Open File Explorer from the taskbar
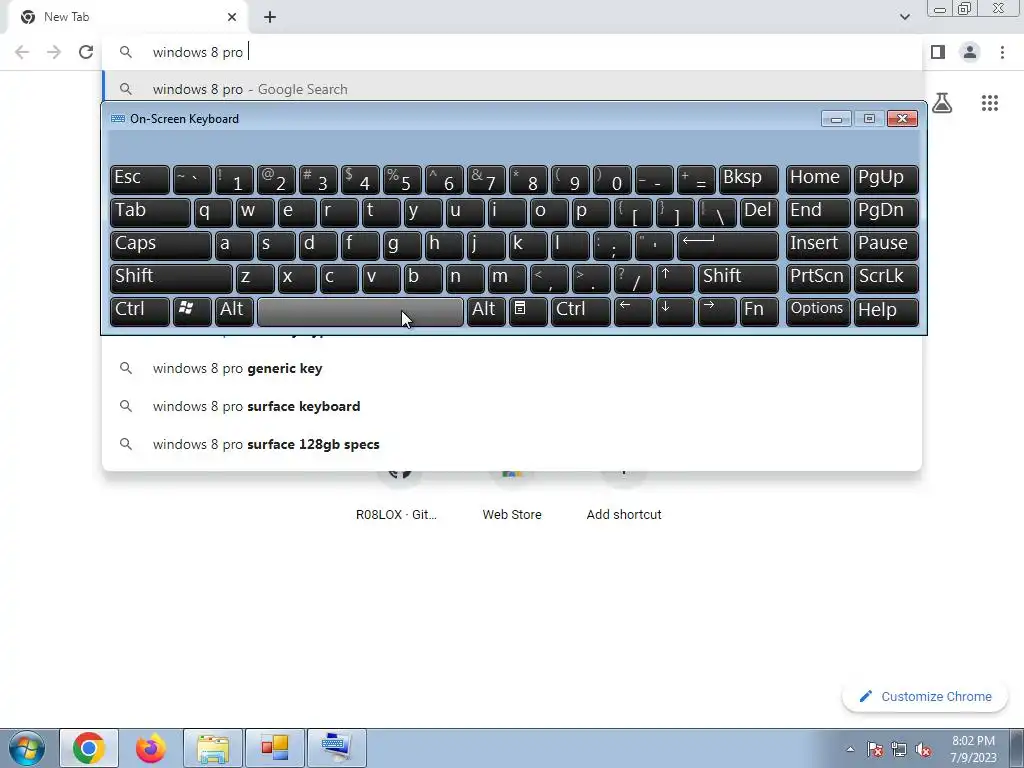Screen dimensions: 1024x768 point(213,748)
